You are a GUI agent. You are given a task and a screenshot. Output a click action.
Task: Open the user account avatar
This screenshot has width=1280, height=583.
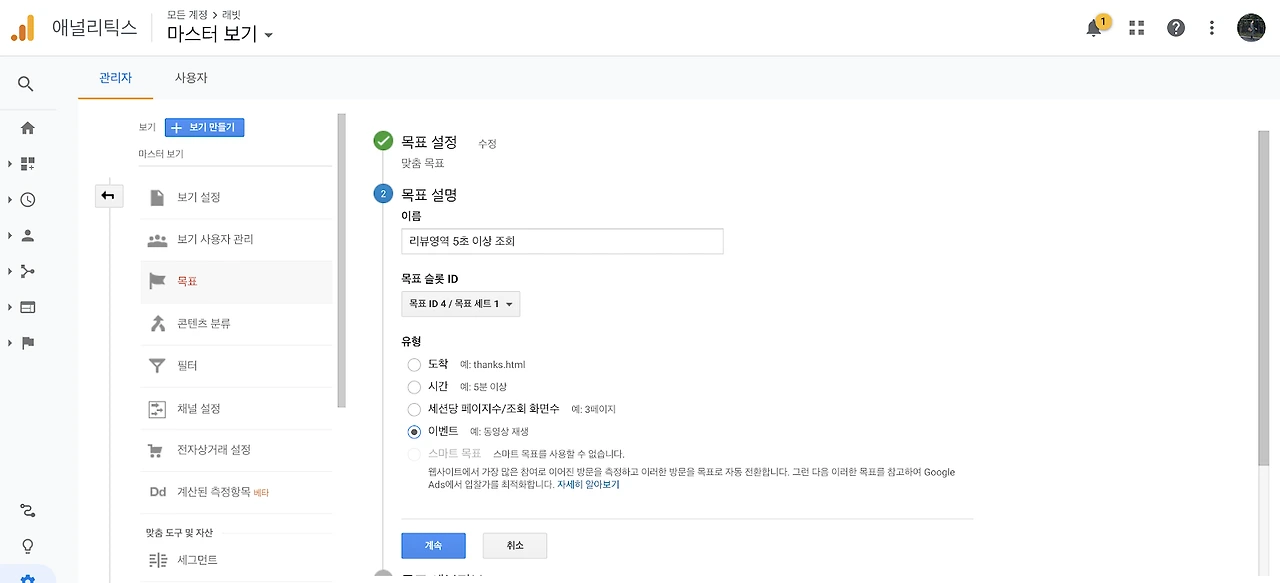point(1251,28)
